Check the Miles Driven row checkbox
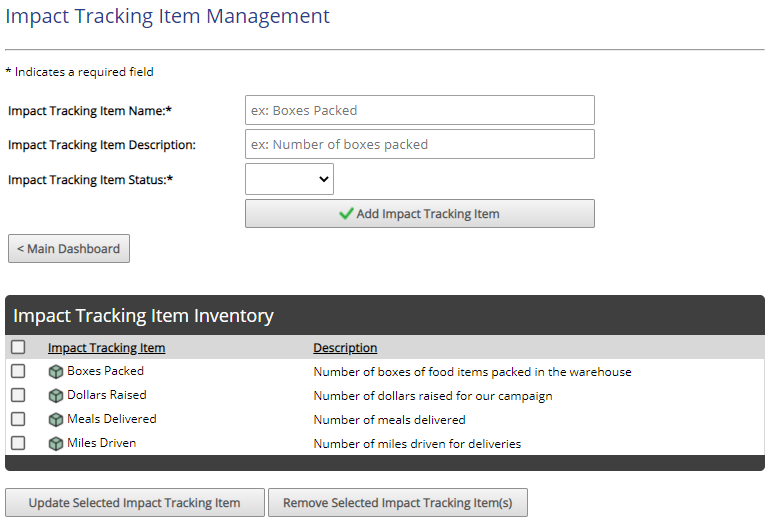Screen dimensions: 773x527 pyautogui.click(x=18, y=443)
